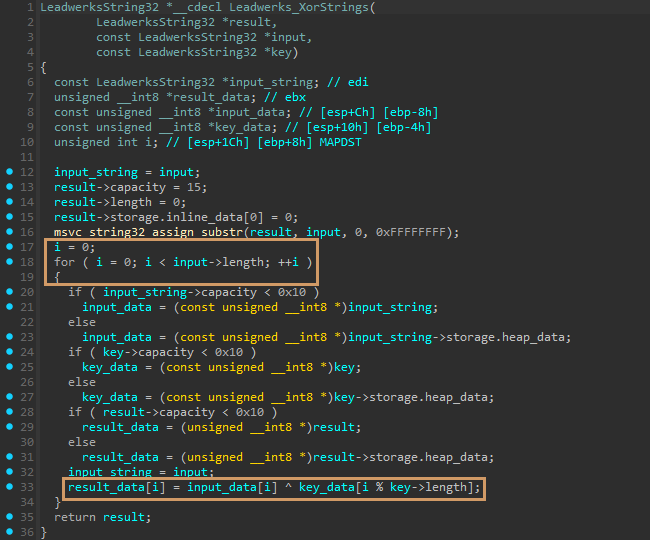Click the blue dot beside line 33
650x540 pixels.
(x=10, y=486)
